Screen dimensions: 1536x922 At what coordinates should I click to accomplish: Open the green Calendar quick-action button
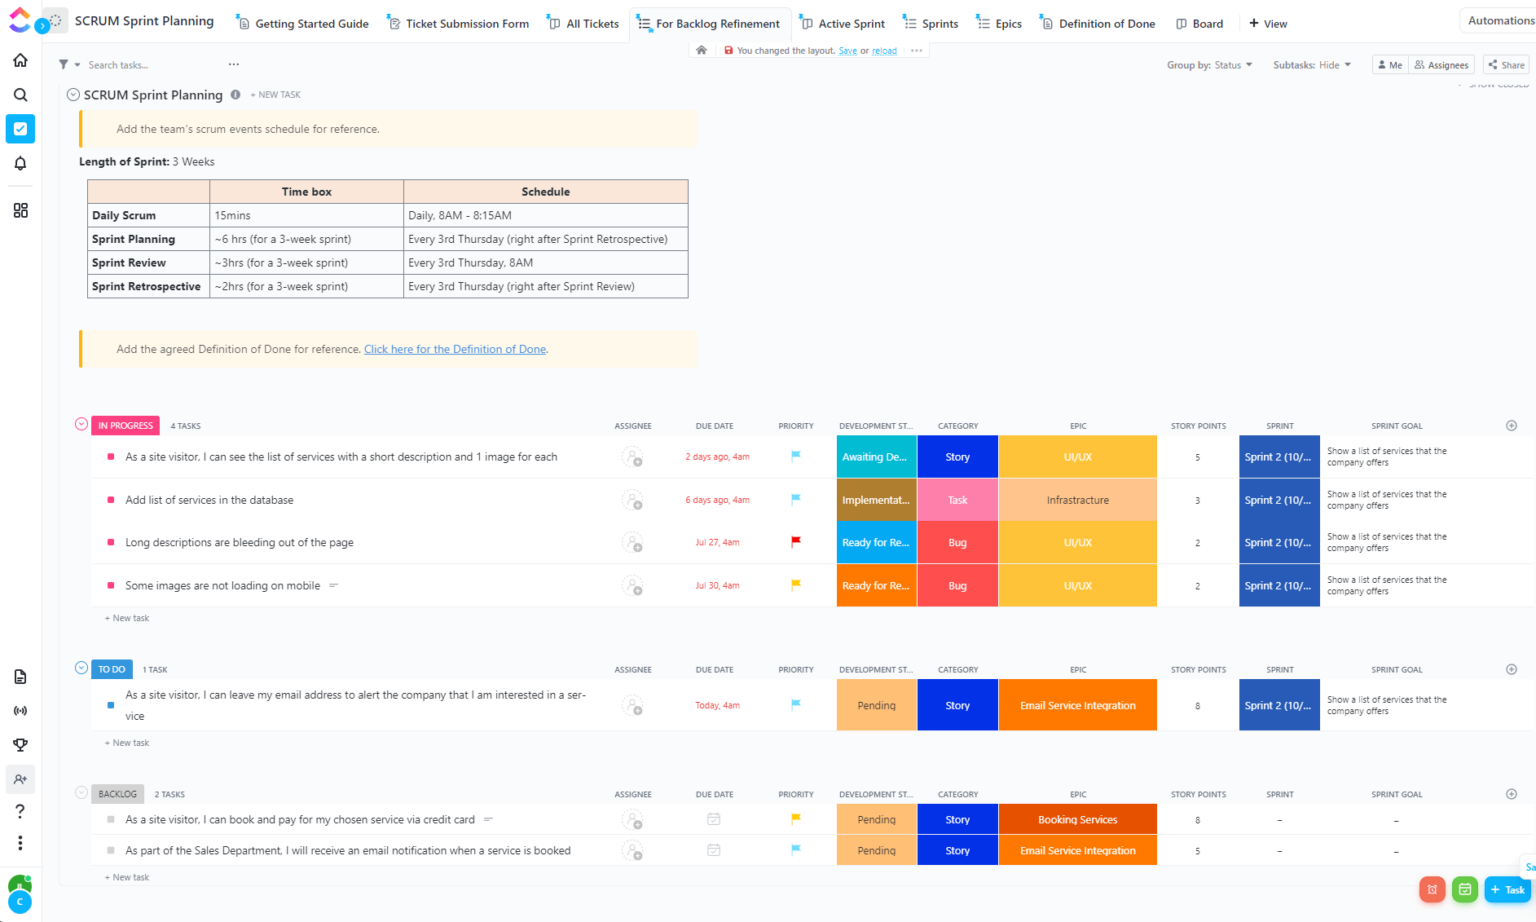pos(1465,889)
